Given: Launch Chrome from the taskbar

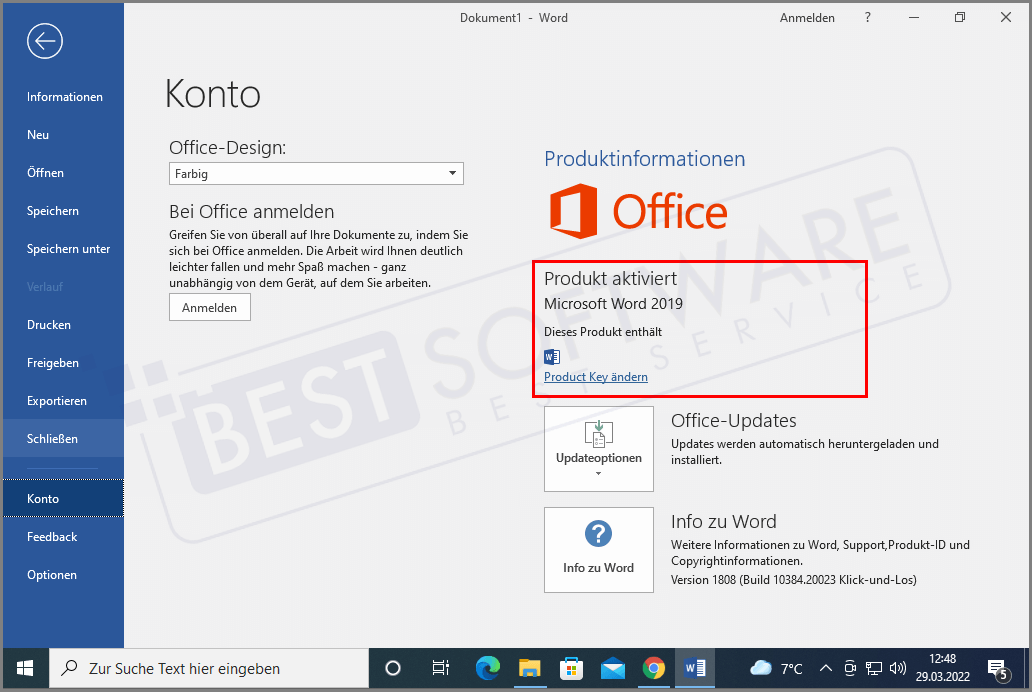Looking at the screenshot, I should [x=653, y=668].
